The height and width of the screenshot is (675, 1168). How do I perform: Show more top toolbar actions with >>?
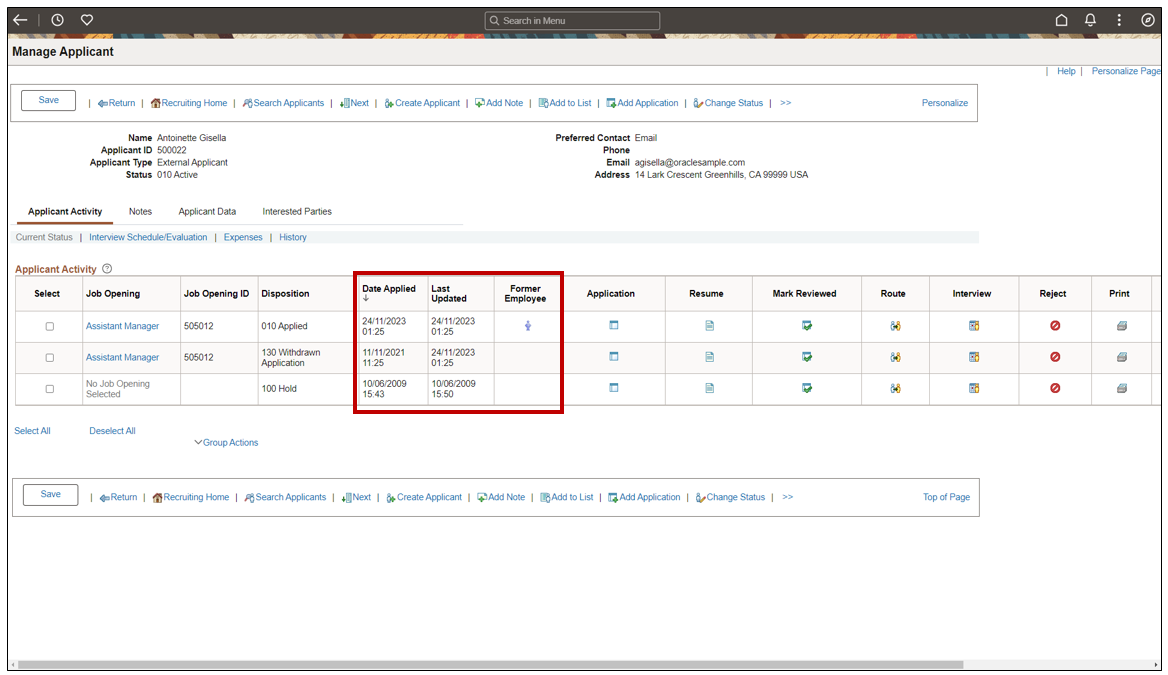coord(785,103)
